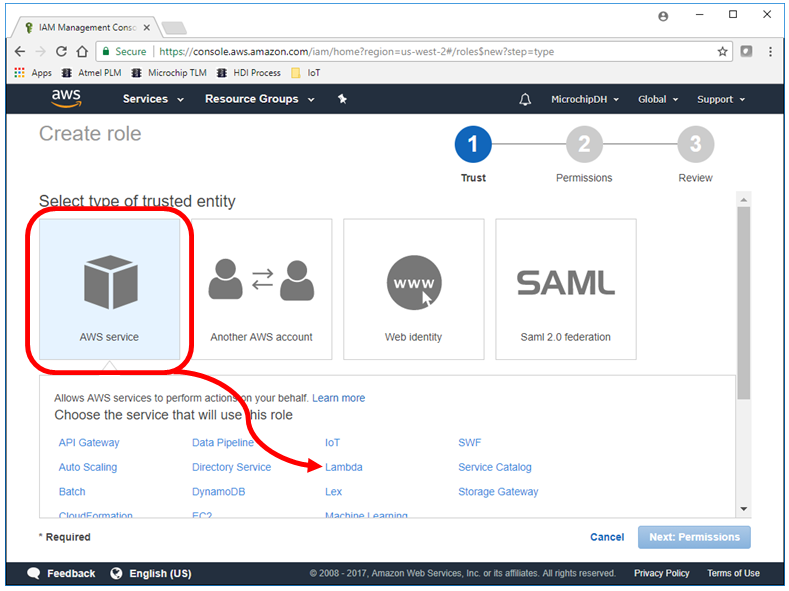Expand the Services dropdown menu

click(x=153, y=99)
